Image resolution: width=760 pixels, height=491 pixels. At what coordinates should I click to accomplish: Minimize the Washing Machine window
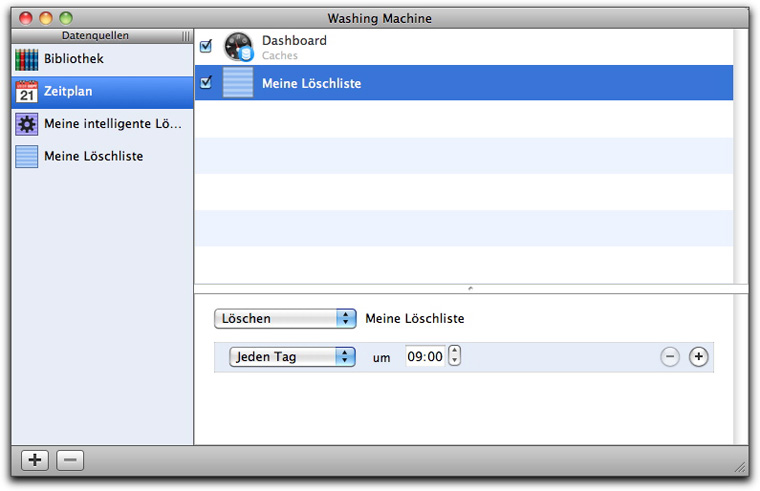click(46, 18)
